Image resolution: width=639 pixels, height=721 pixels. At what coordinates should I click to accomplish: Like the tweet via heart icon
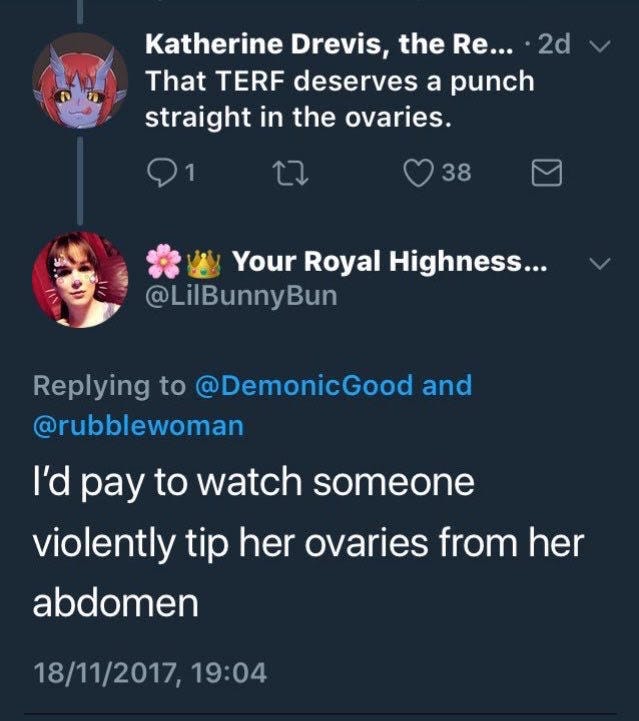pos(418,173)
